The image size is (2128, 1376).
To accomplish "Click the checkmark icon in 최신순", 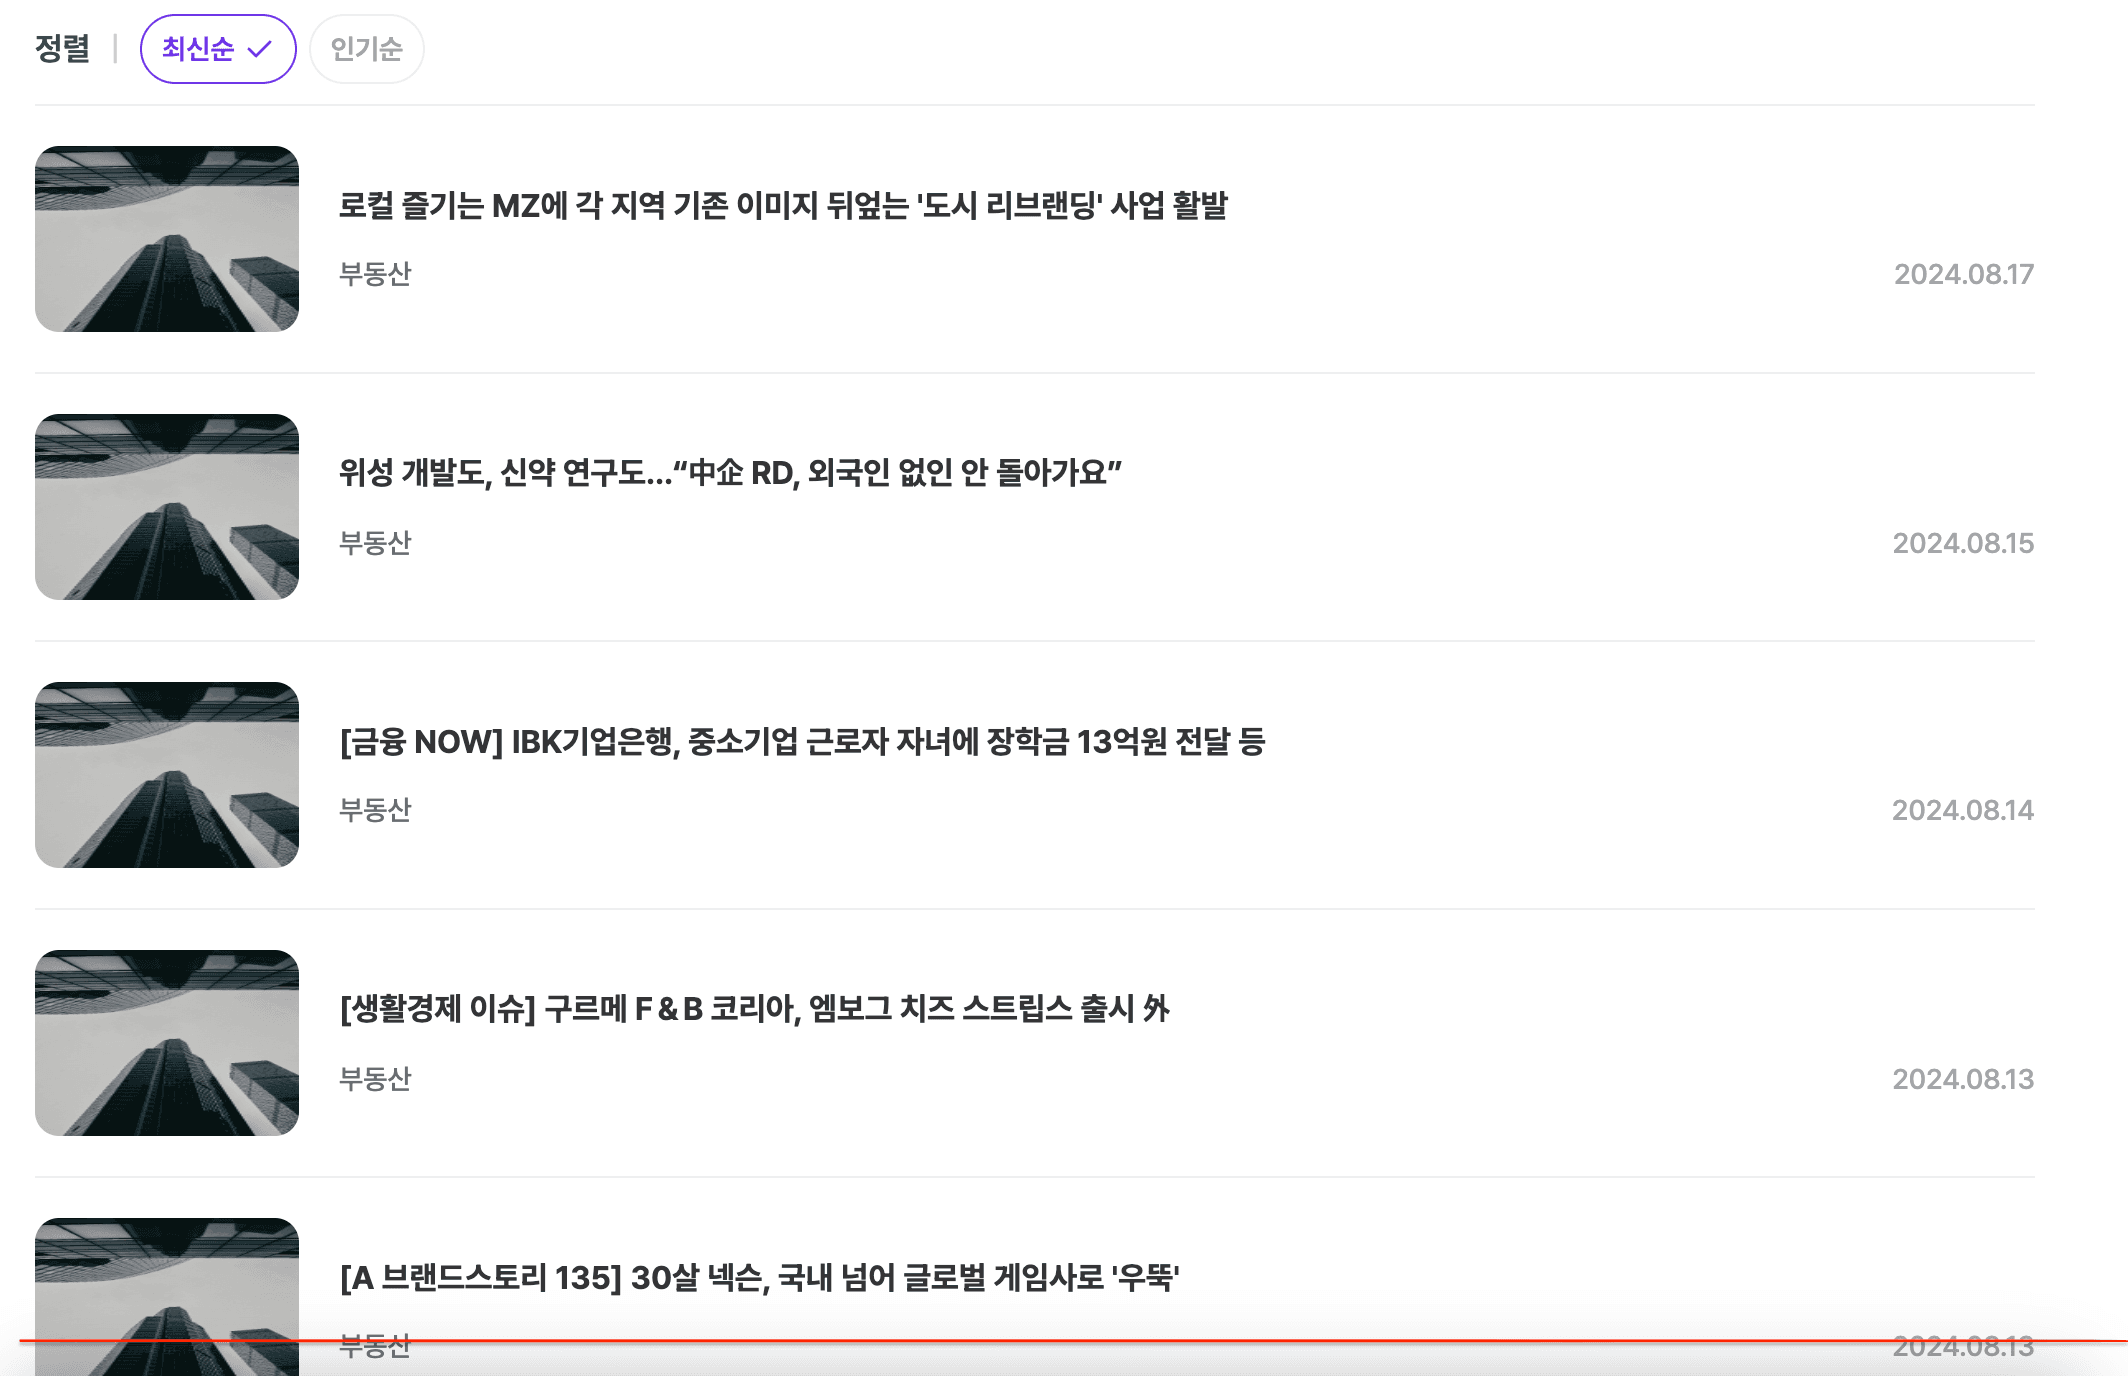I will [x=259, y=49].
